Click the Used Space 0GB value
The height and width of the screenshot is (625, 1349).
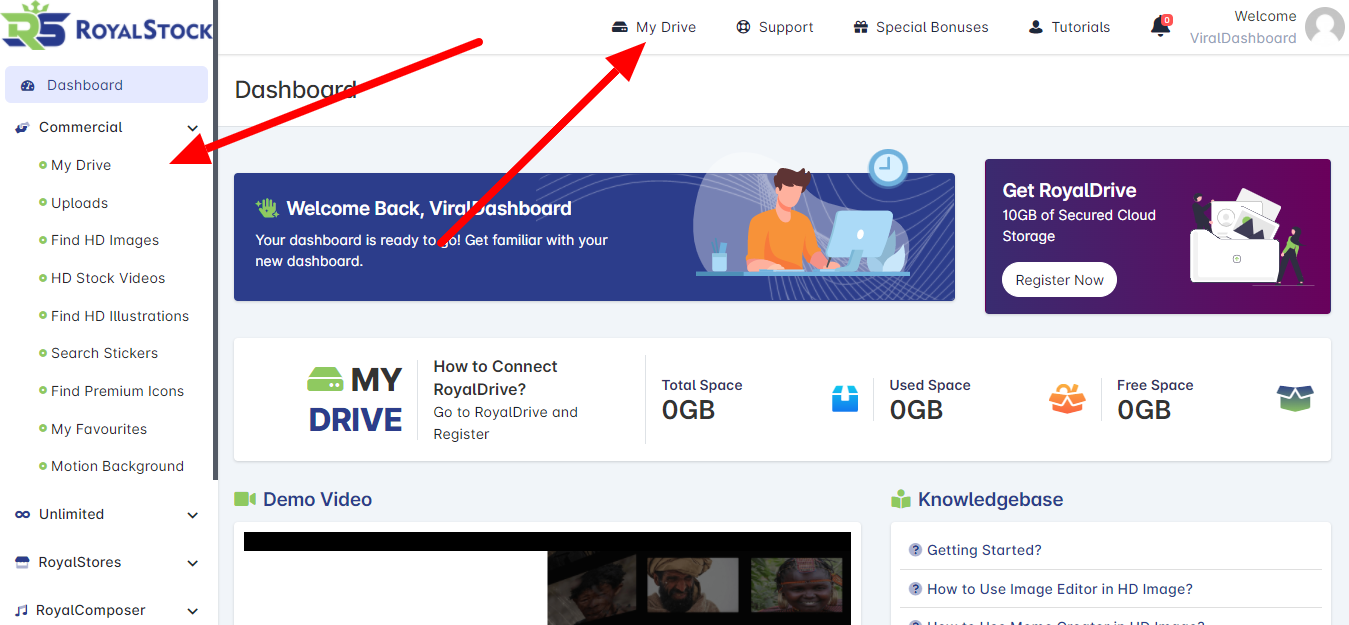click(x=917, y=410)
